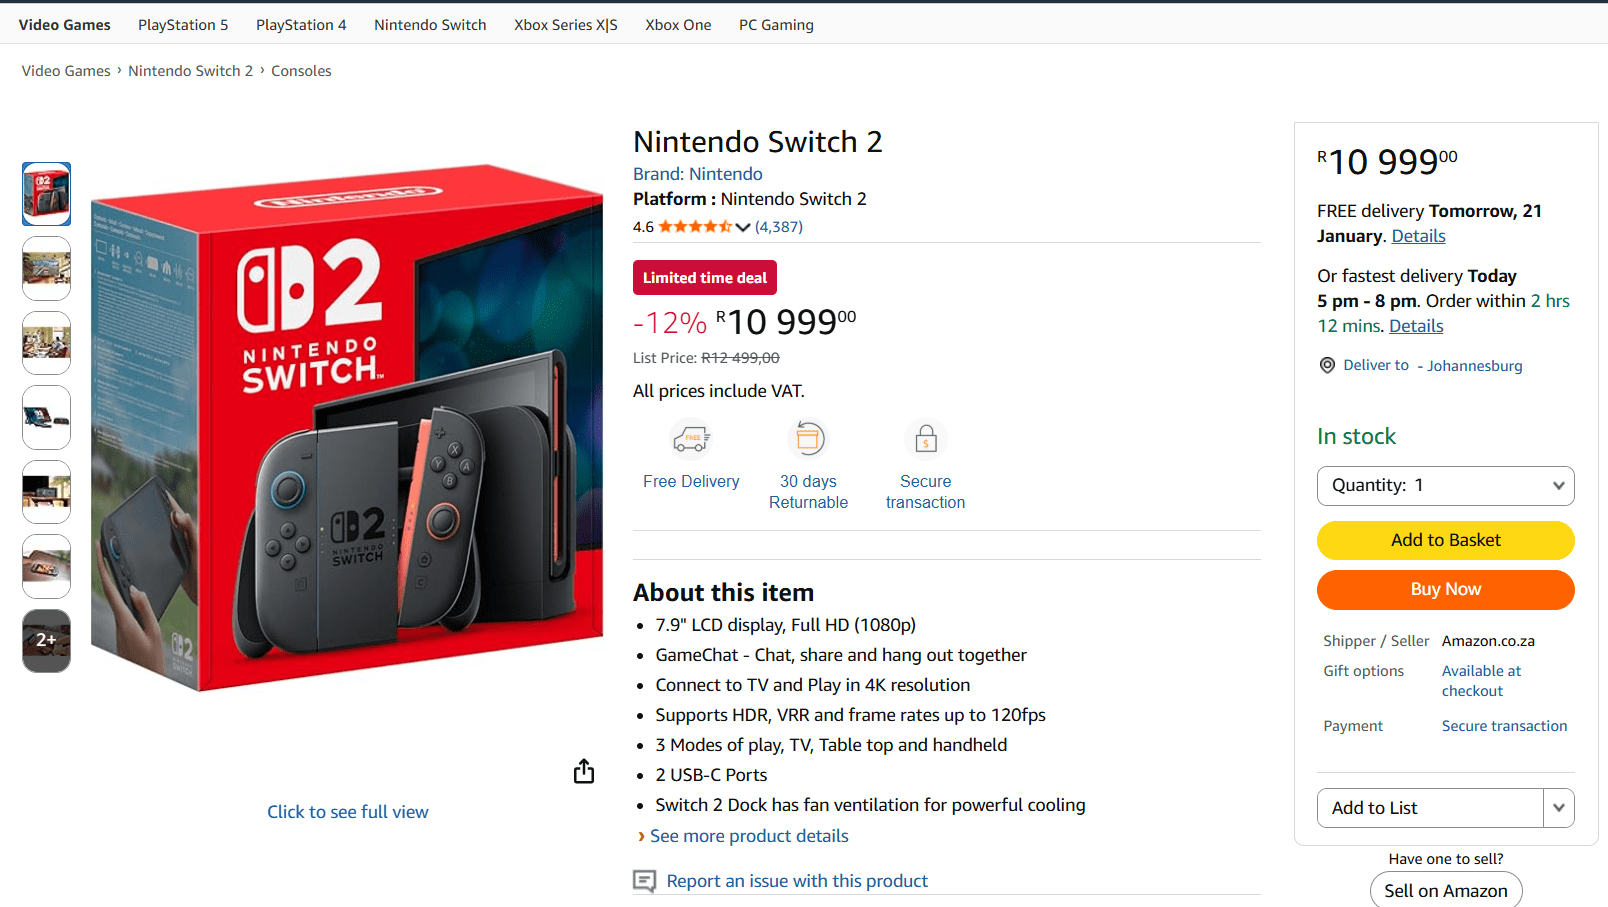
Task: Click the Add to Basket button
Action: (1445, 540)
